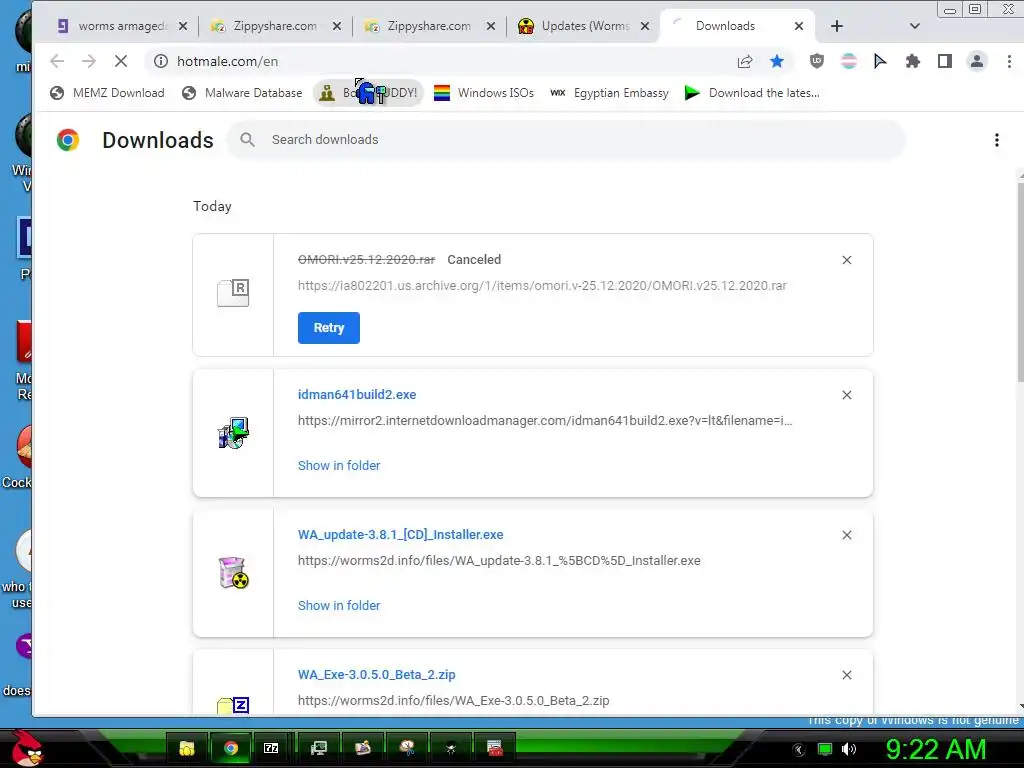Image resolution: width=1024 pixels, height=768 pixels.
Task: Remove OMORI.v25.12.2020.rar from the list
Action: pyautogui.click(x=847, y=260)
